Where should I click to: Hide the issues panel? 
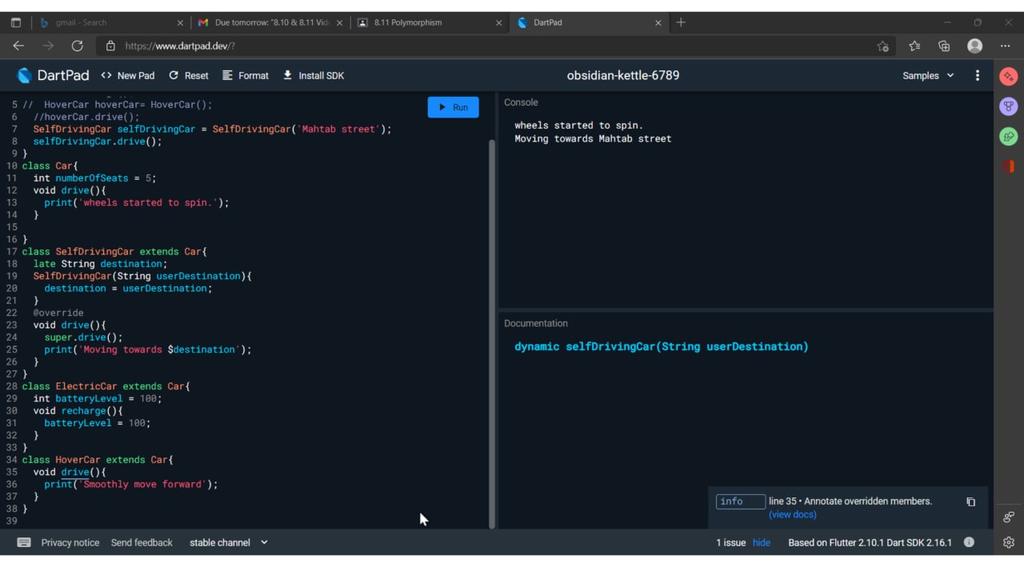point(761,542)
